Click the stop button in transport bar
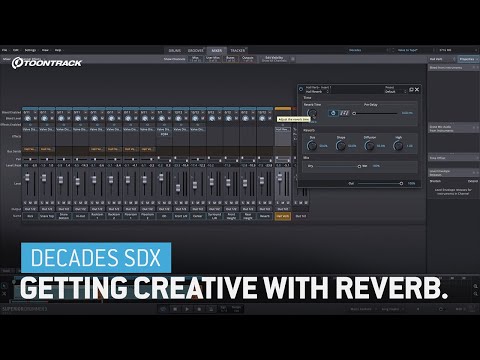The image size is (480, 360). point(175,309)
